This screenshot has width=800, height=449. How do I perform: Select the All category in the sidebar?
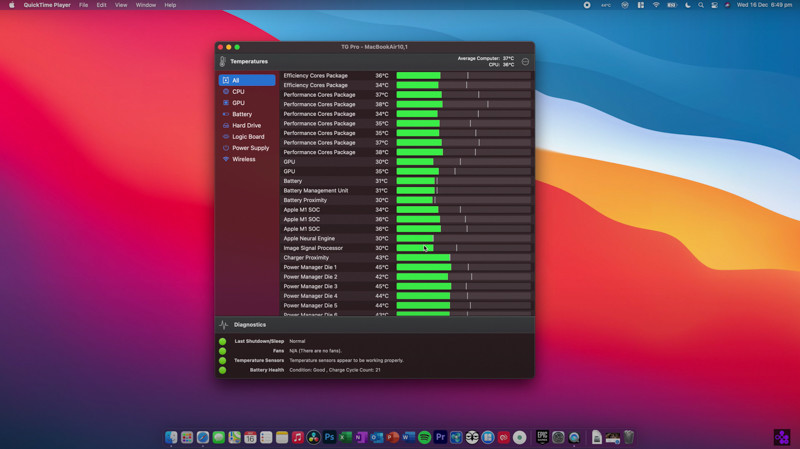(247, 80)
